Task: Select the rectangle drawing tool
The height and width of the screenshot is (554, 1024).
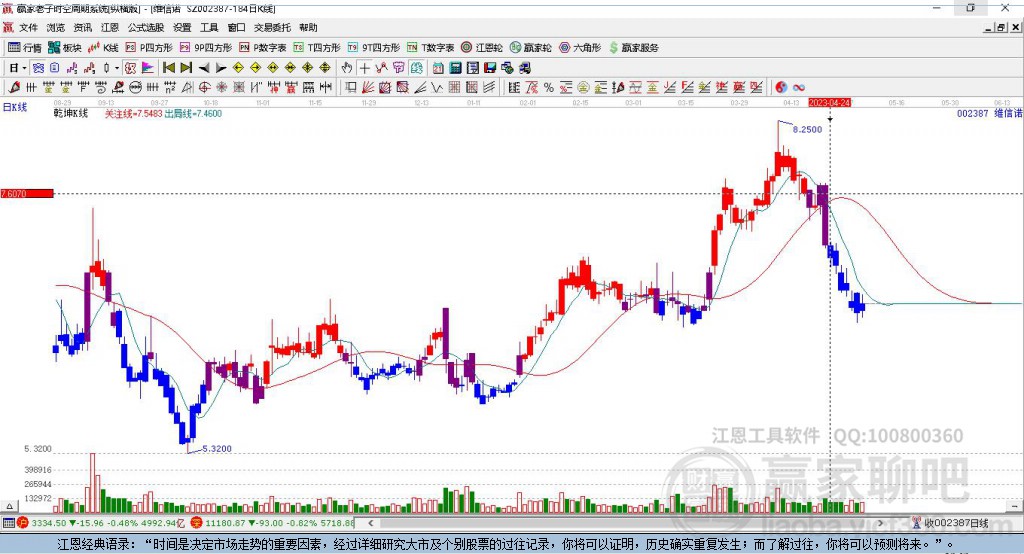Action: [351, 87]
